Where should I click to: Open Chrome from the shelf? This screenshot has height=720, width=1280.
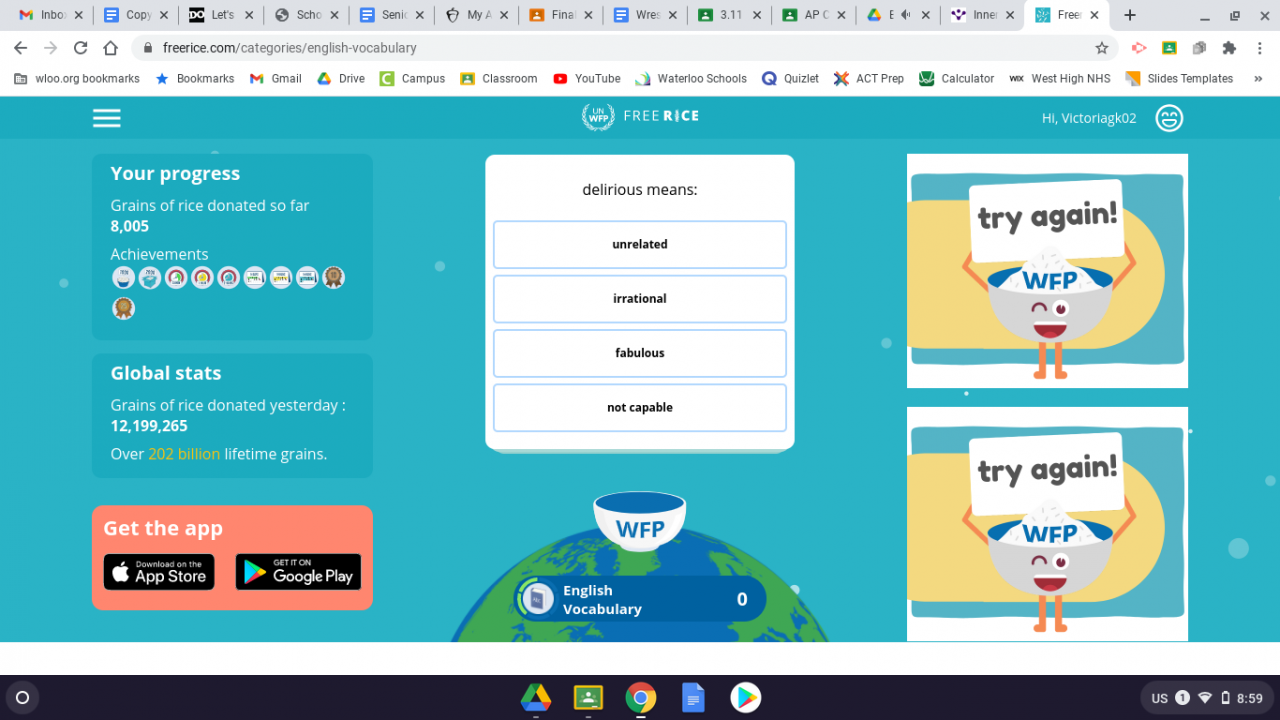(640, 697)
